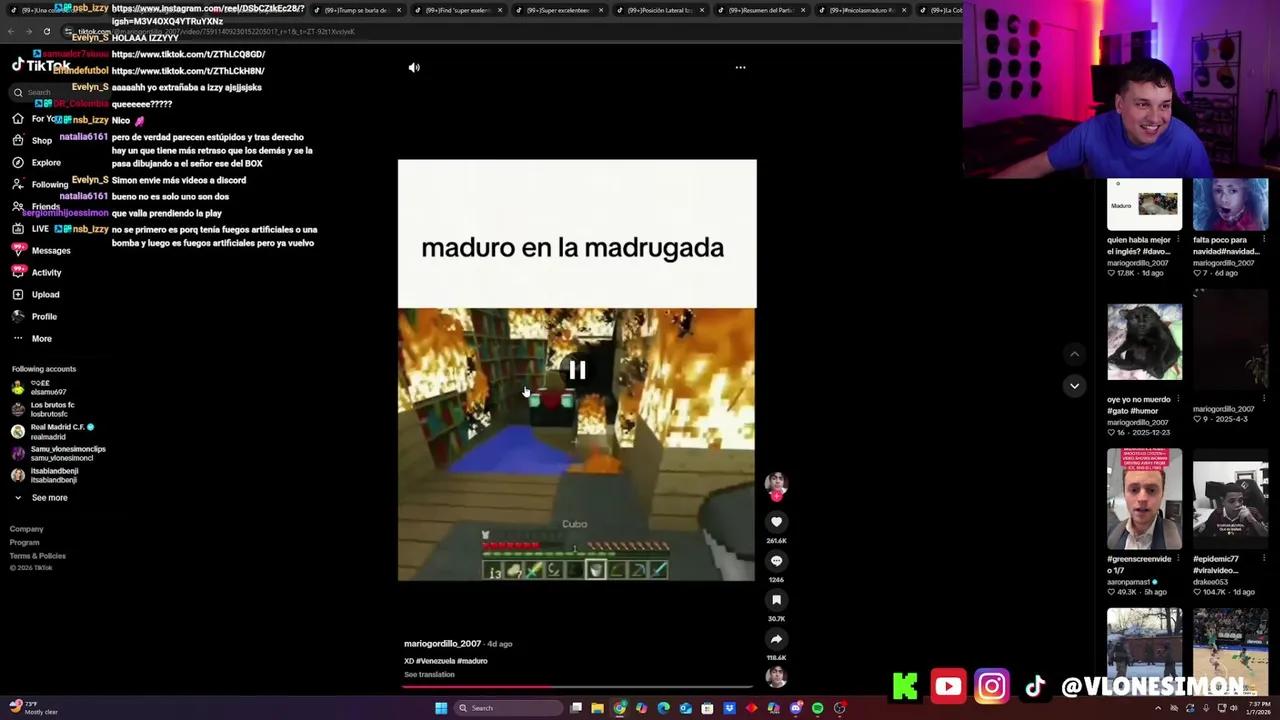Open comments with the speech bubble icon

(776, 560)
